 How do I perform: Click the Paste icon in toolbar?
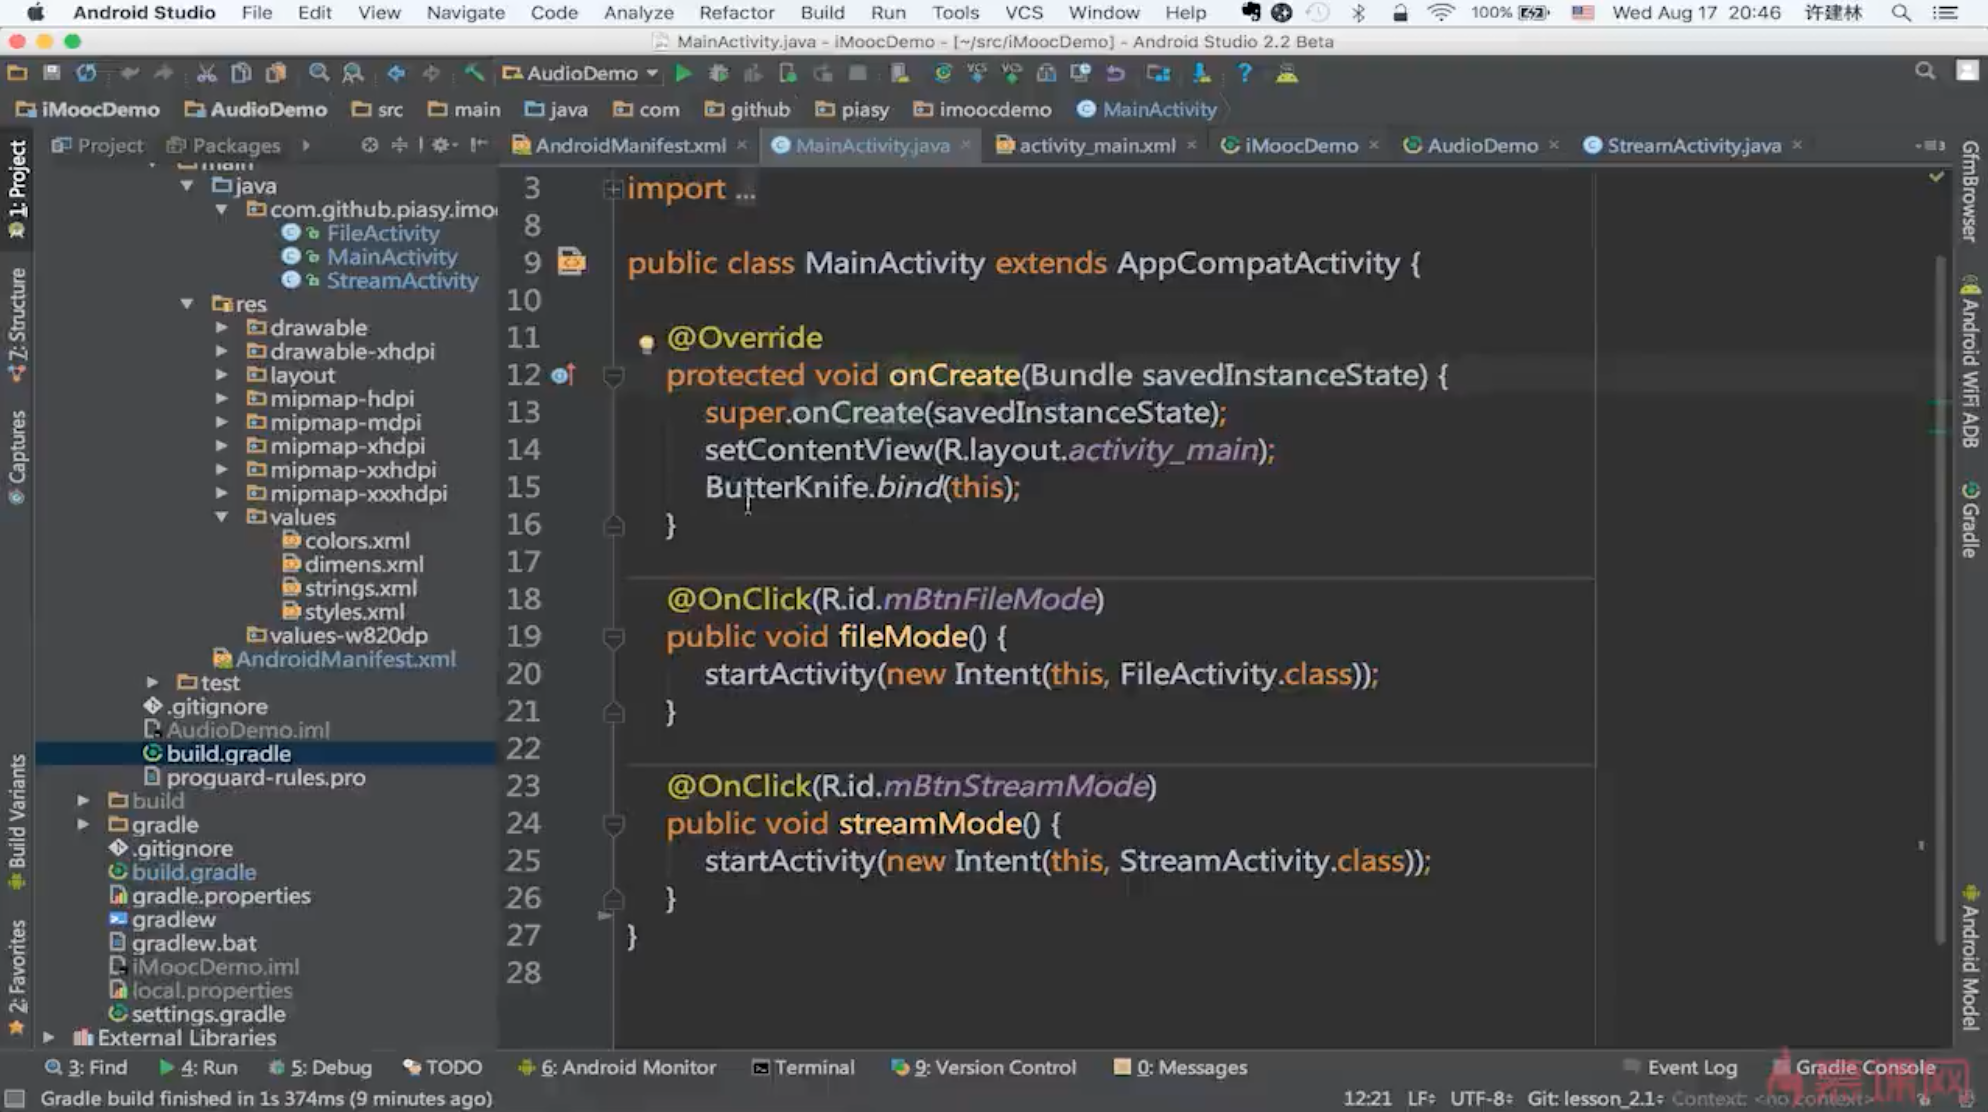coord(276,73)
